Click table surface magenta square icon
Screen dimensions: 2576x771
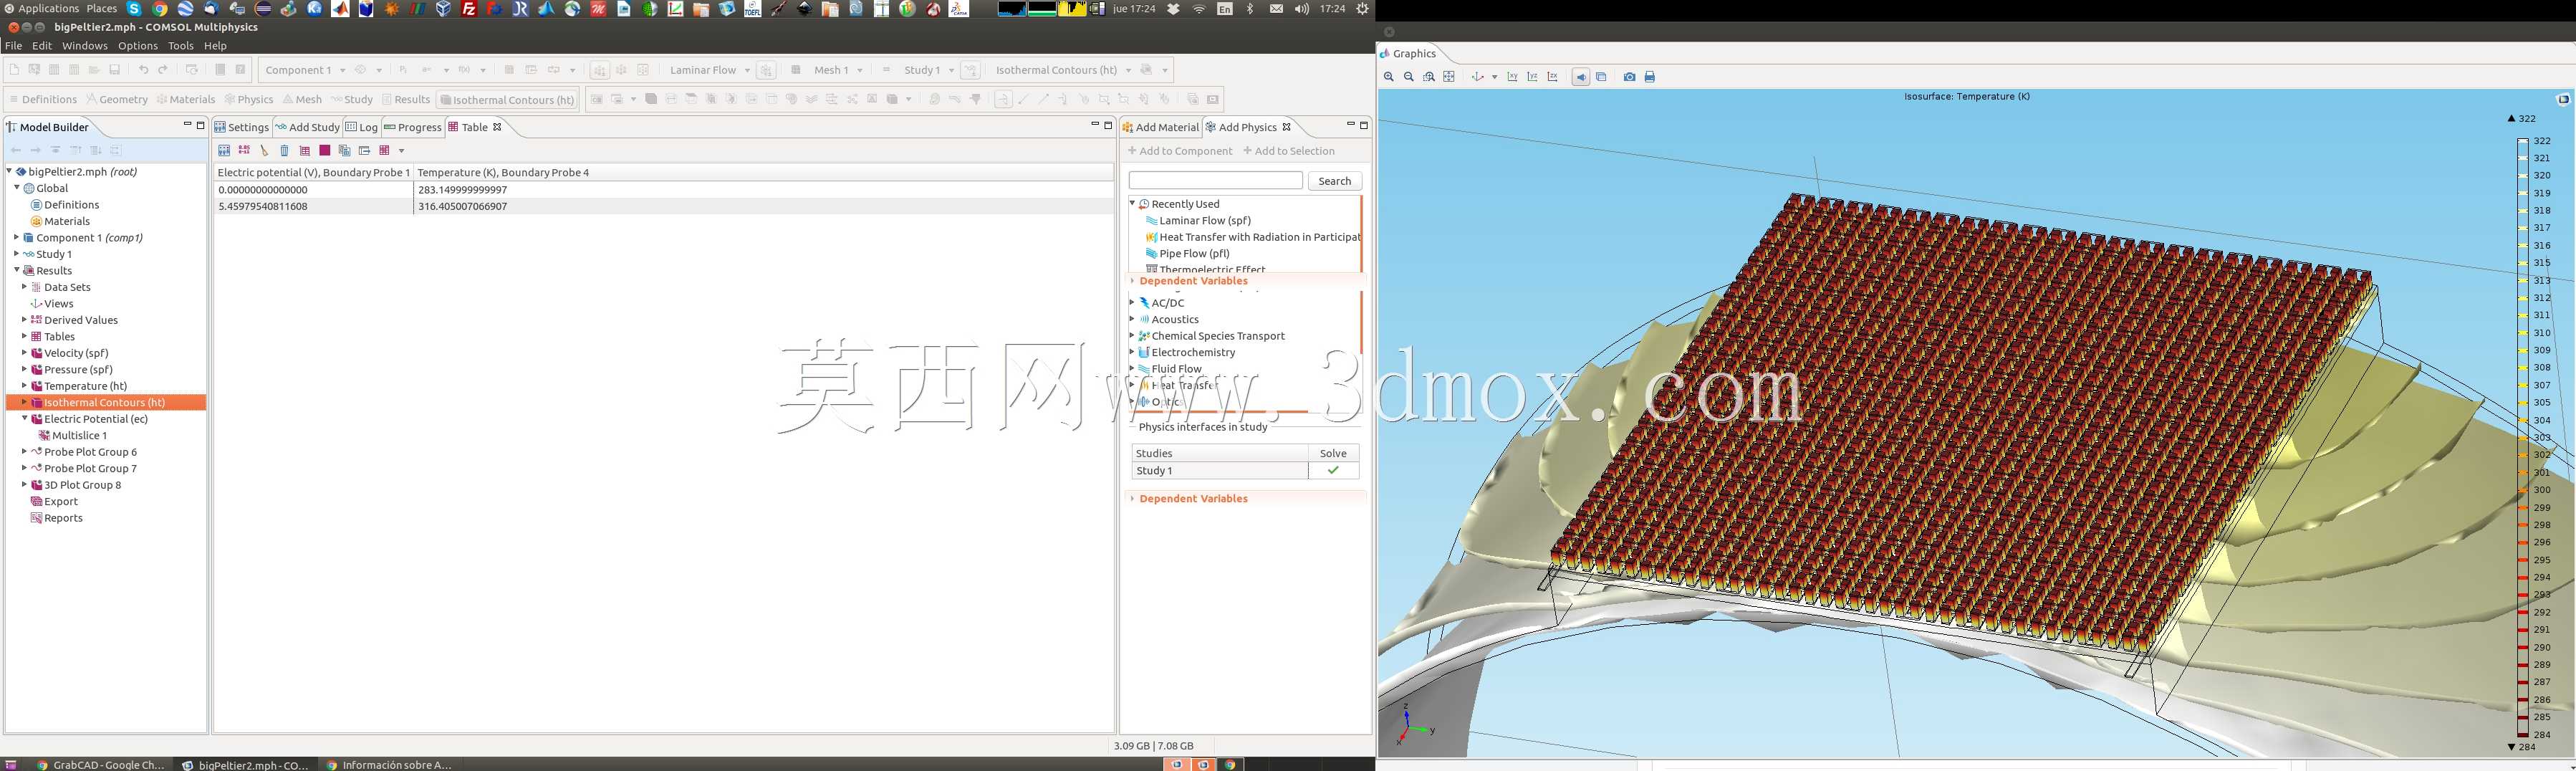pyautogui.click(x=325, y=150)
